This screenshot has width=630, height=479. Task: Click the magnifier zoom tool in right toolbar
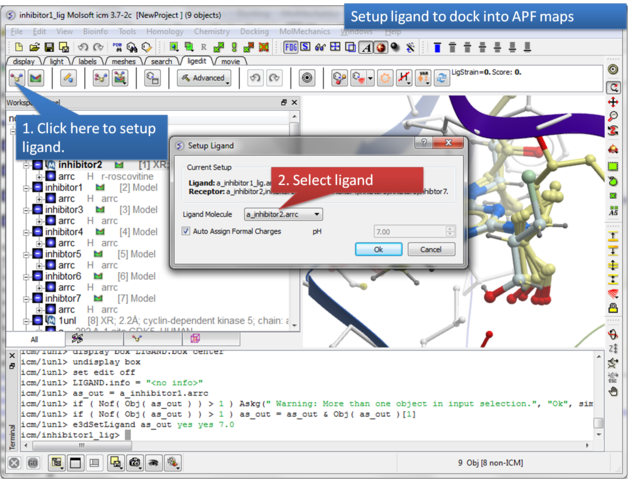[x=613, y=117]
